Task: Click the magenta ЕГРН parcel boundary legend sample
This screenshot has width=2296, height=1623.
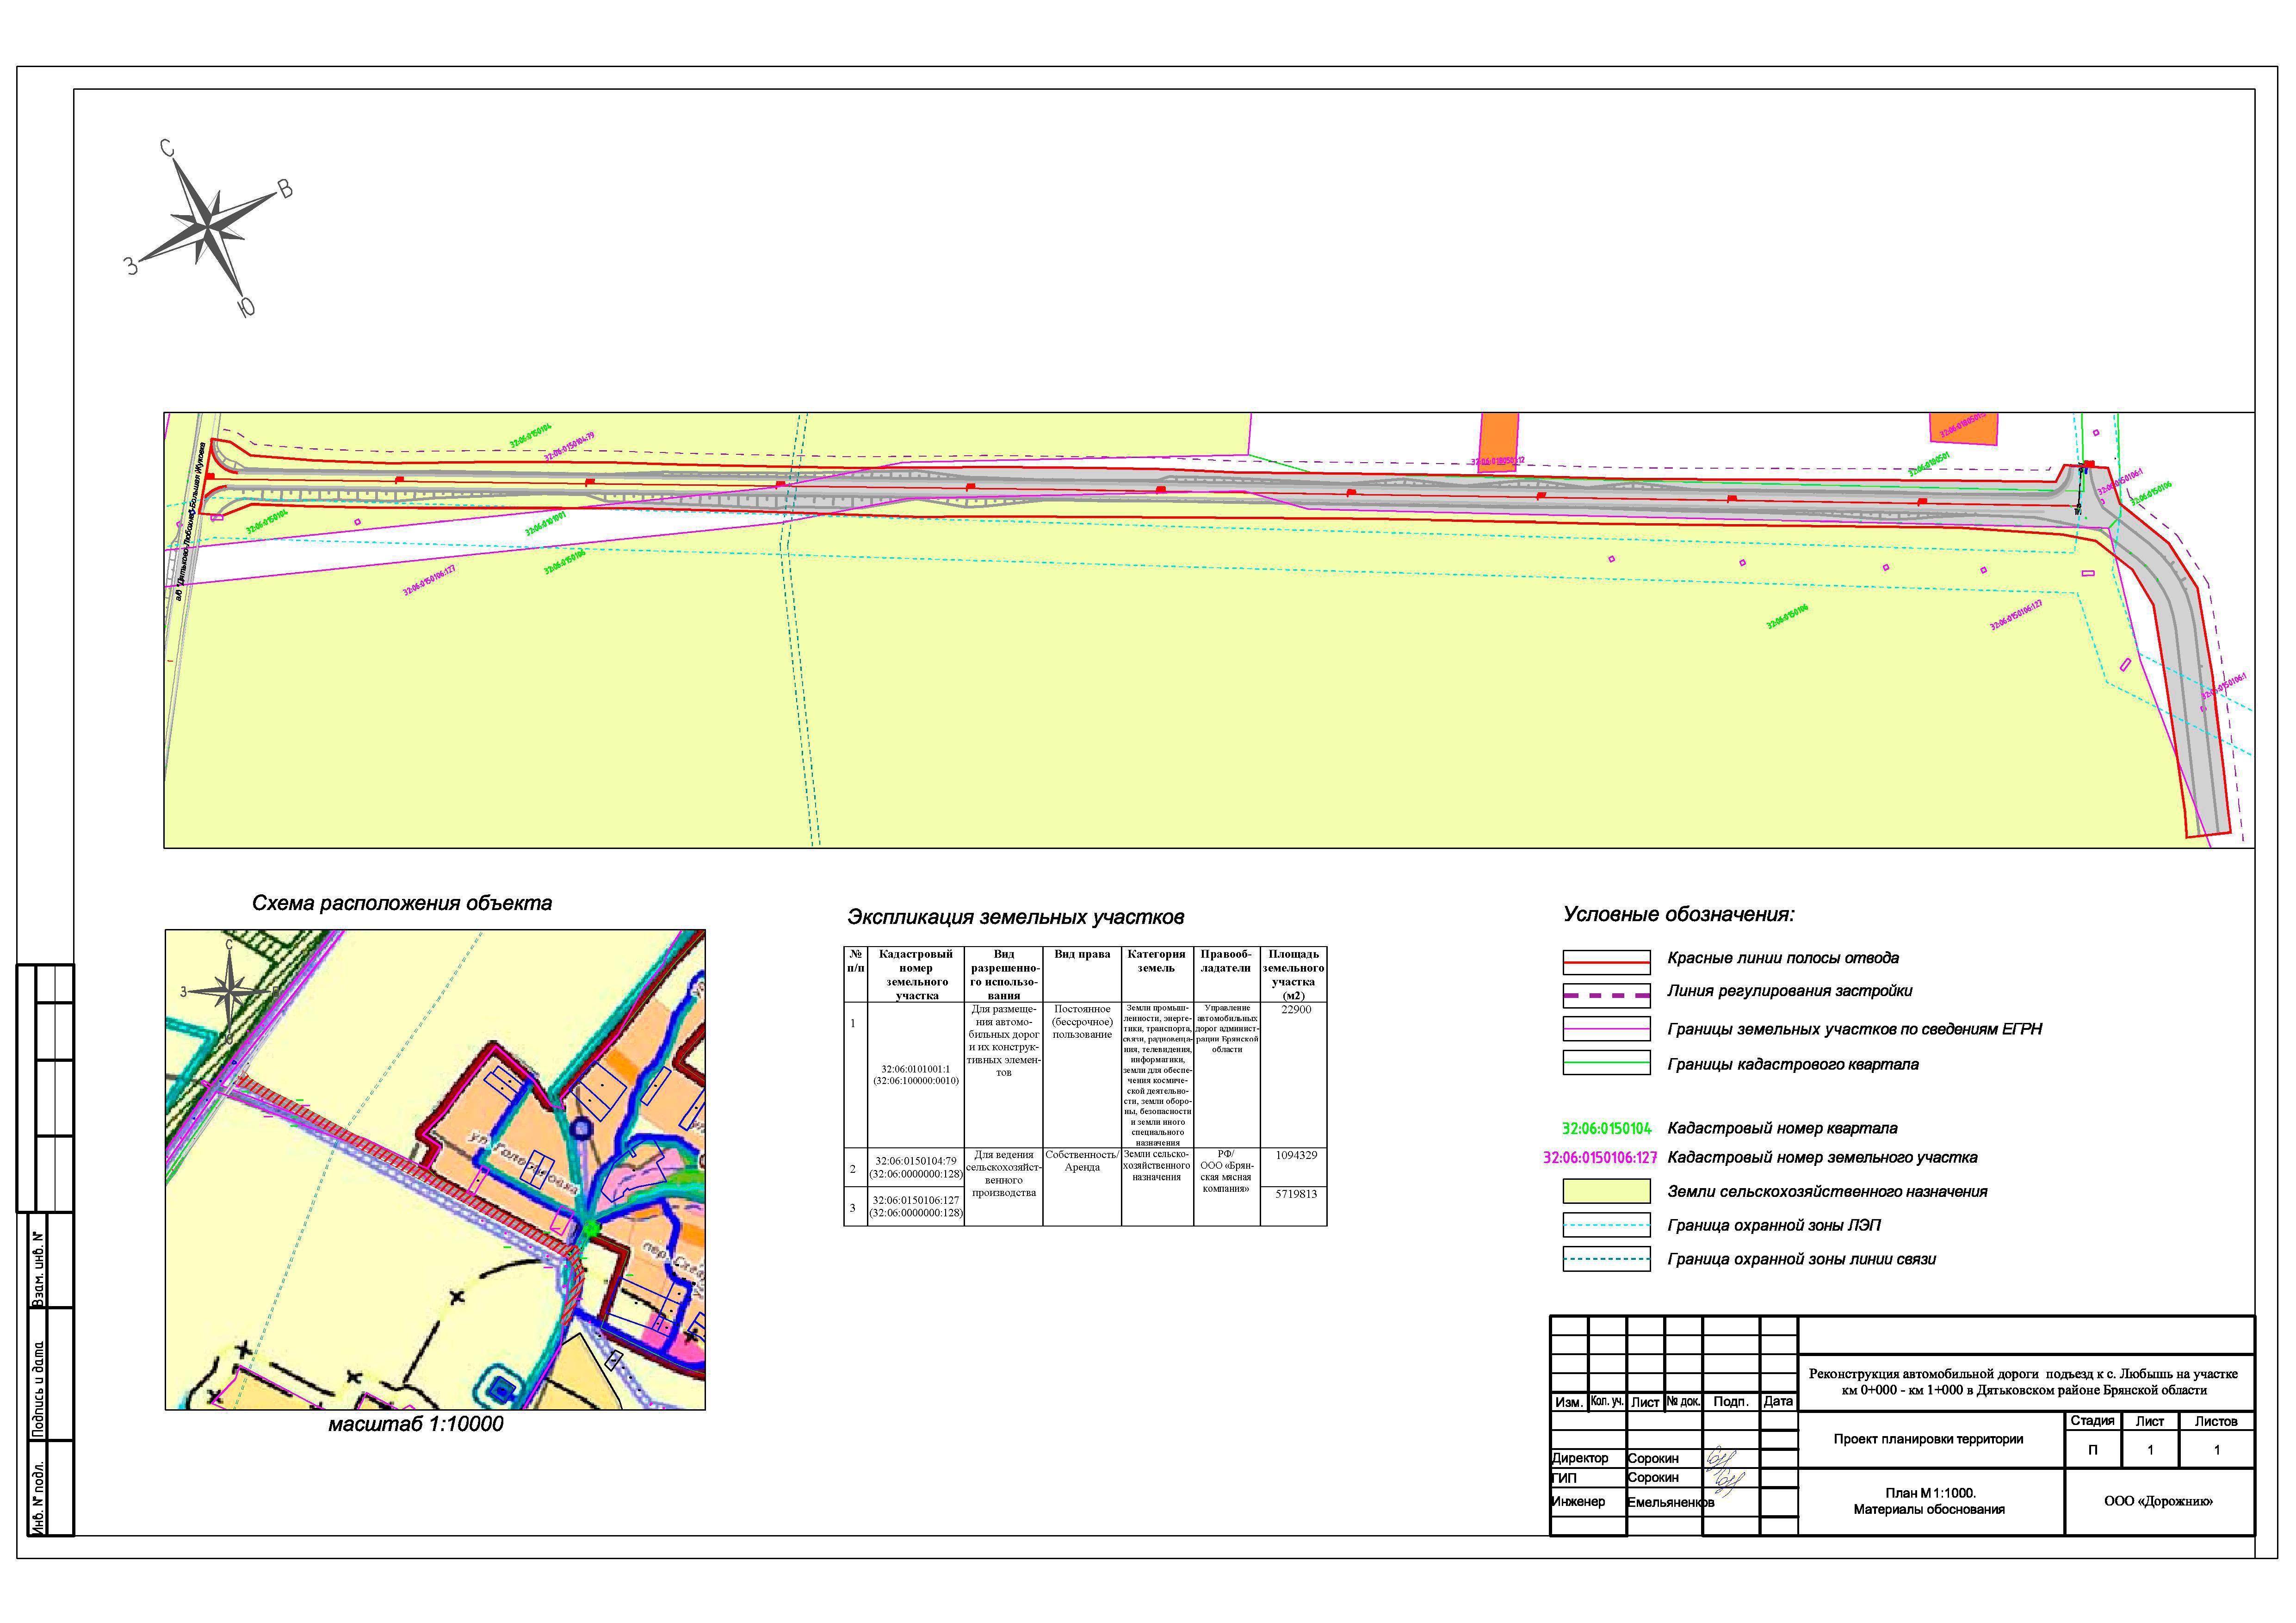Action: coord(1606,1029)
